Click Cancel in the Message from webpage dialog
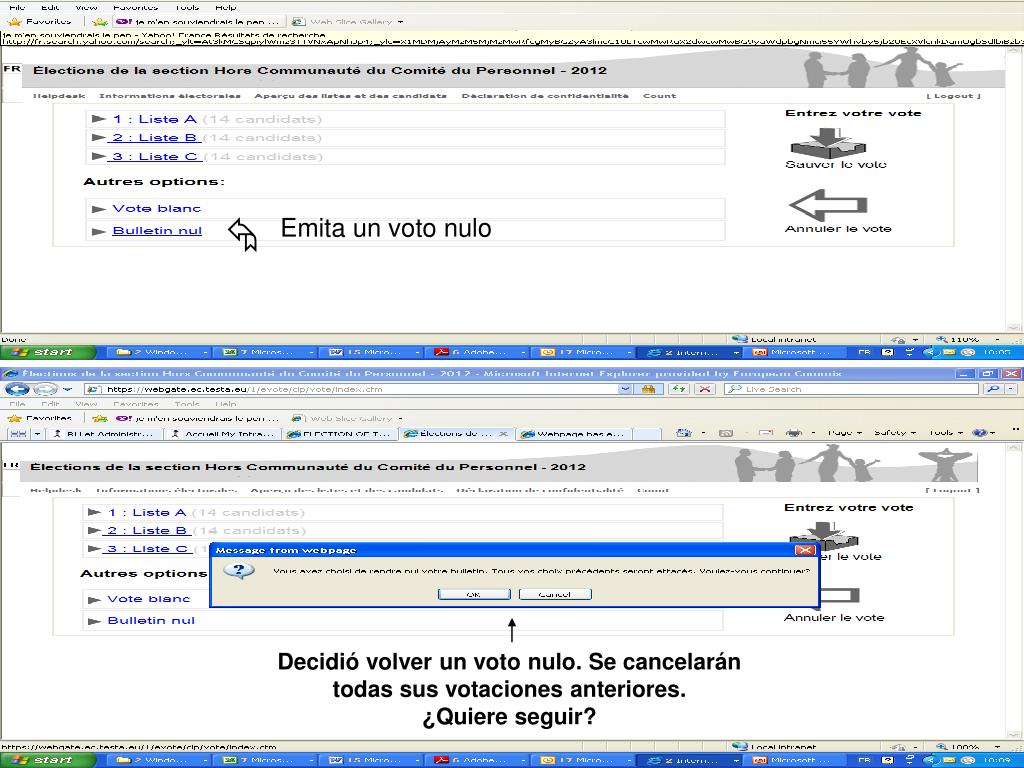Viewport: 1024px width, 768px height. pyautogui.click(x=555, y=594)
